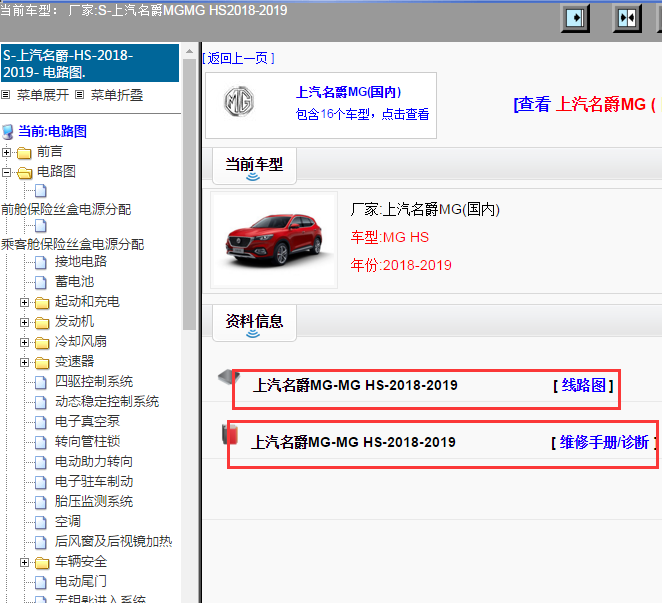Expand the 发动机 folder
This screenshot has height=603, width=662.
point(24,322)
